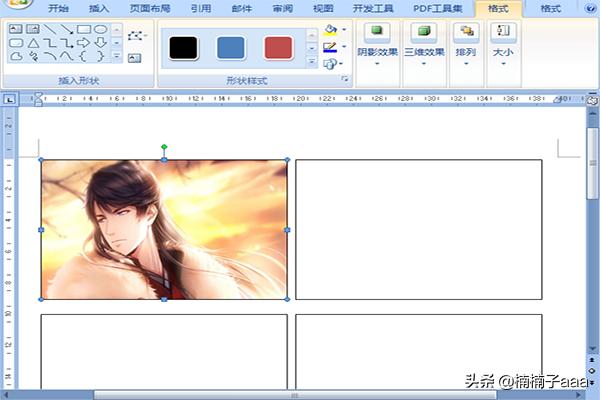The width and height of the screenshot is (600, 400).
Task: Pick the arc shape
Action: pyautogui.click(x=50, y=56)
